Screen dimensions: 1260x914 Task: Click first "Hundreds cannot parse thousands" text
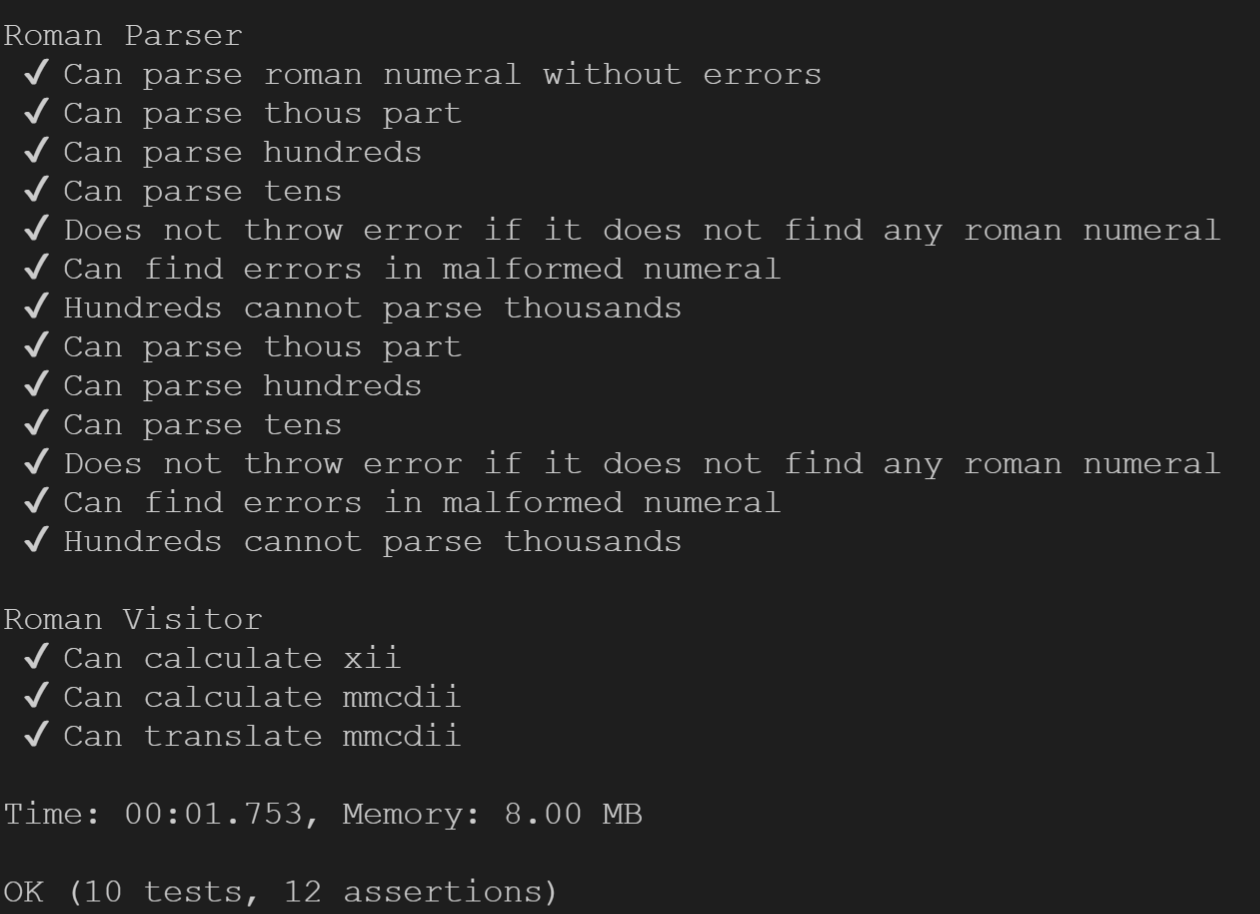click(372, 309)
